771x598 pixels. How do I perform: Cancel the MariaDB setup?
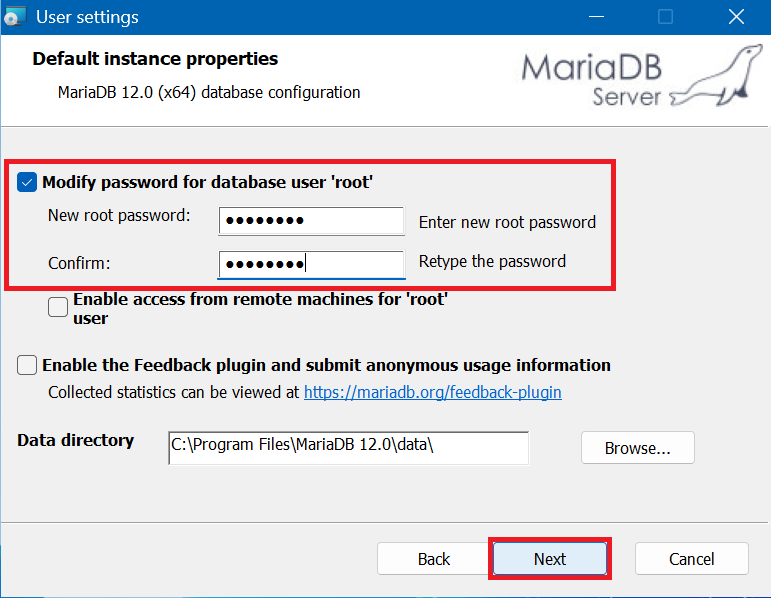[691, 559]
